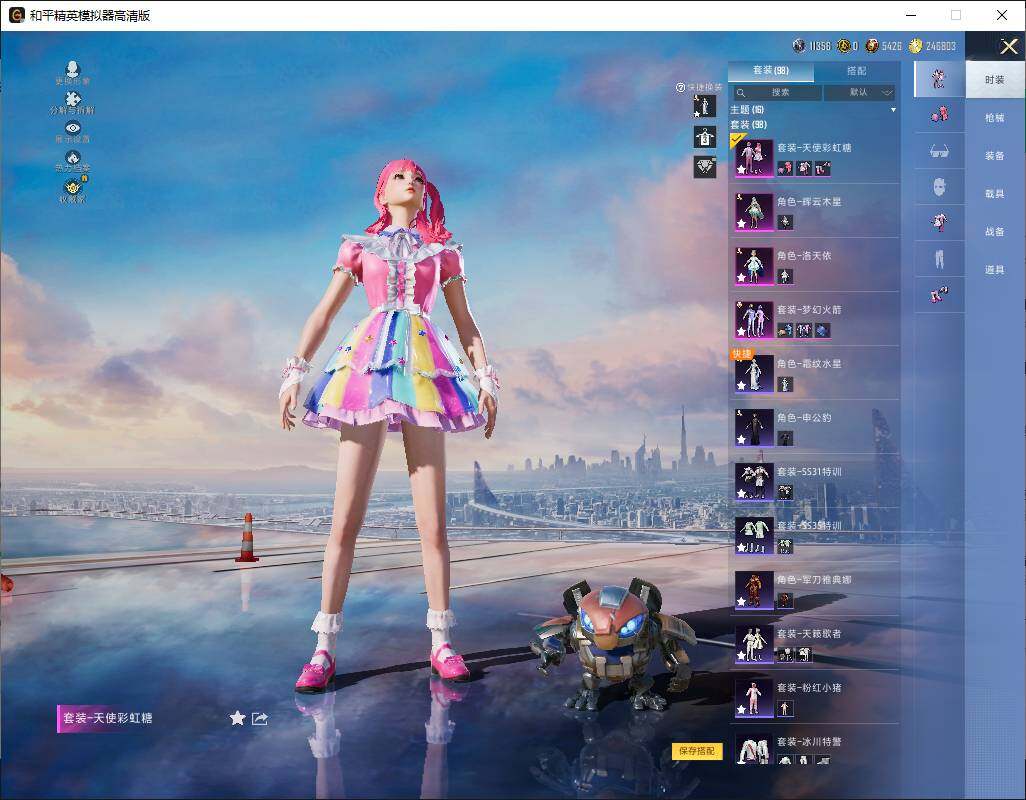Switch to the 搭配 tab
The image size is (1026, 800).
coord(856,72)
